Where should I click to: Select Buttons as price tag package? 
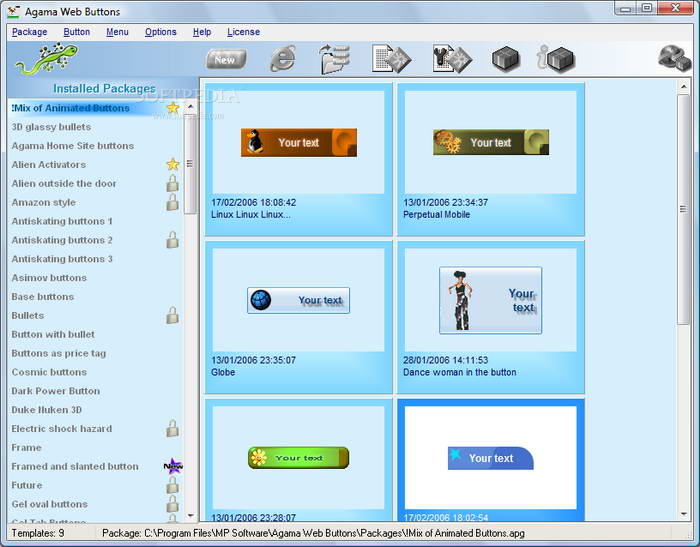(59, 353)
